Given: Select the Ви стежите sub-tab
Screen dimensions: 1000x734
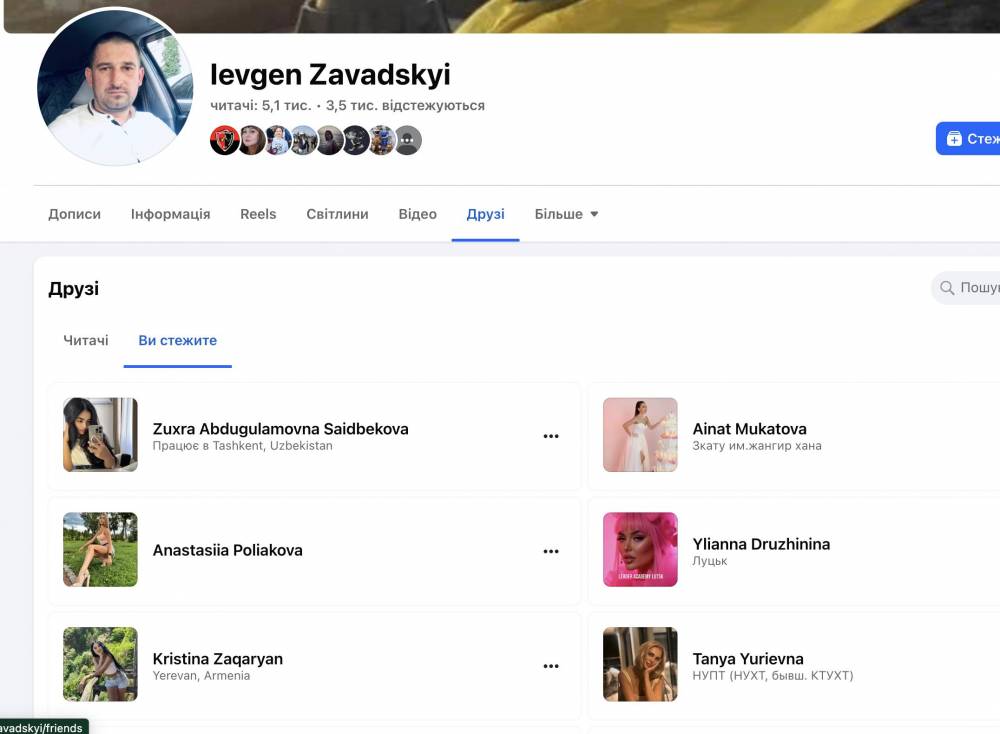Looking at the screenshot, I should click(177, 341).
